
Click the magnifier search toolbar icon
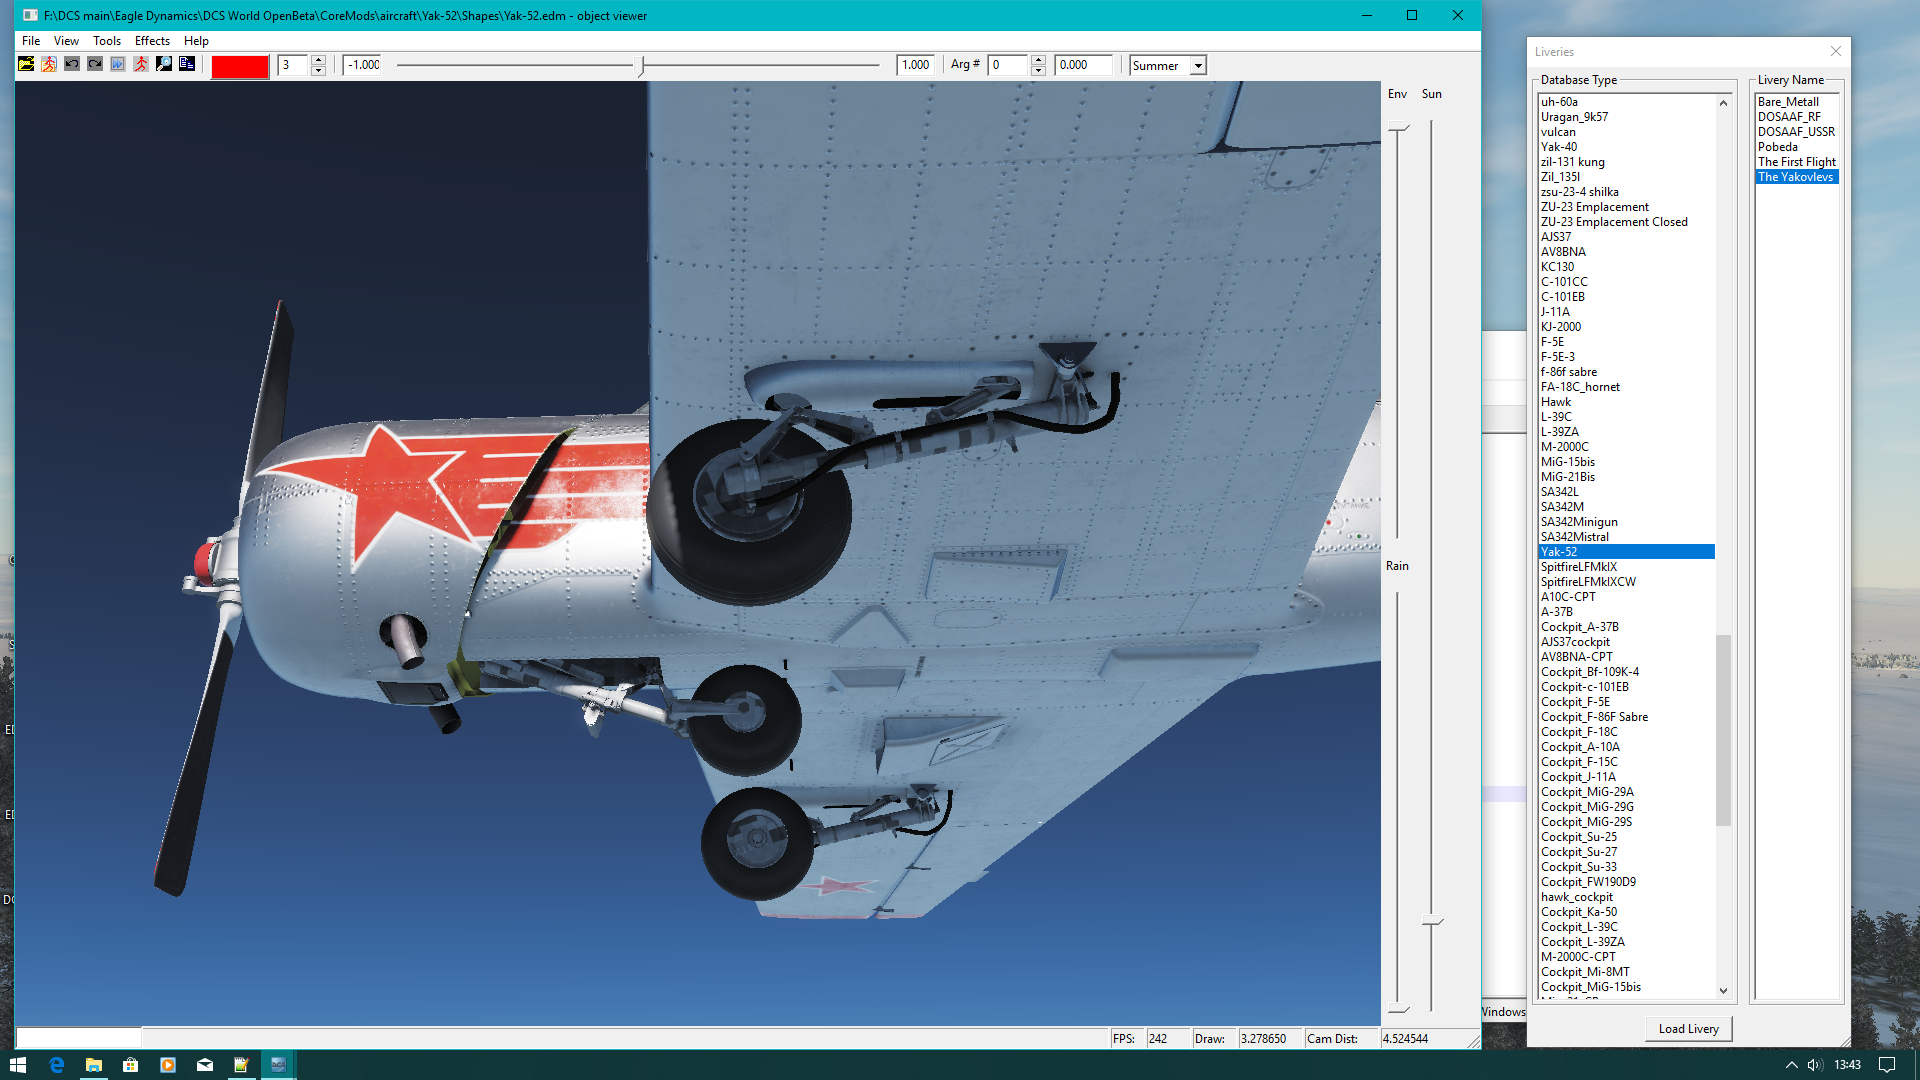164,65
